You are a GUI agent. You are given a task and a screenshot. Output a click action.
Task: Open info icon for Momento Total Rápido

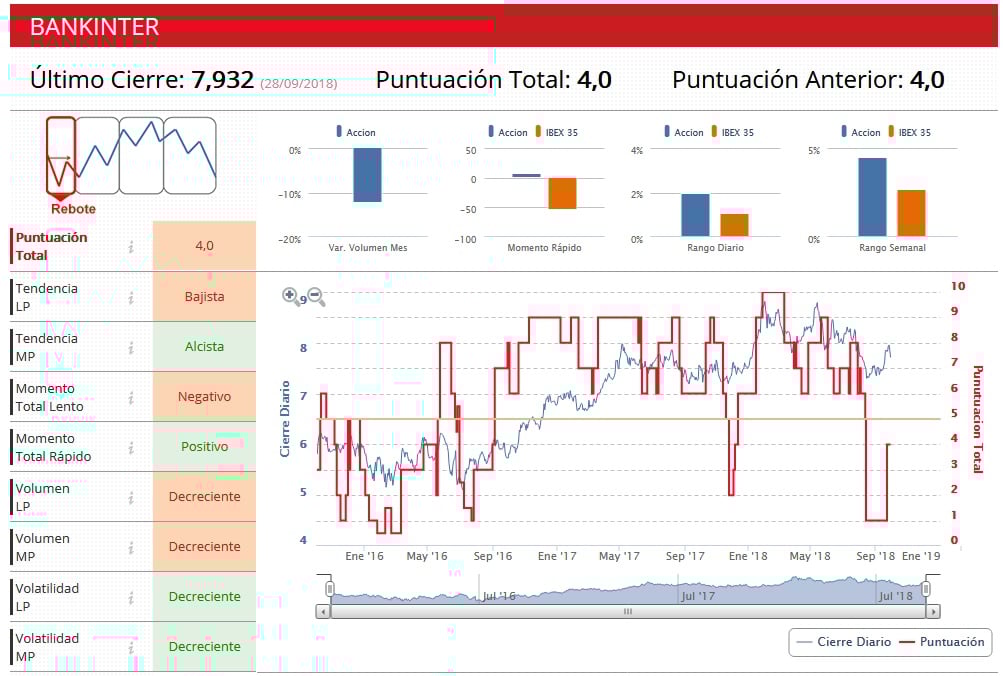coord(131,447)
